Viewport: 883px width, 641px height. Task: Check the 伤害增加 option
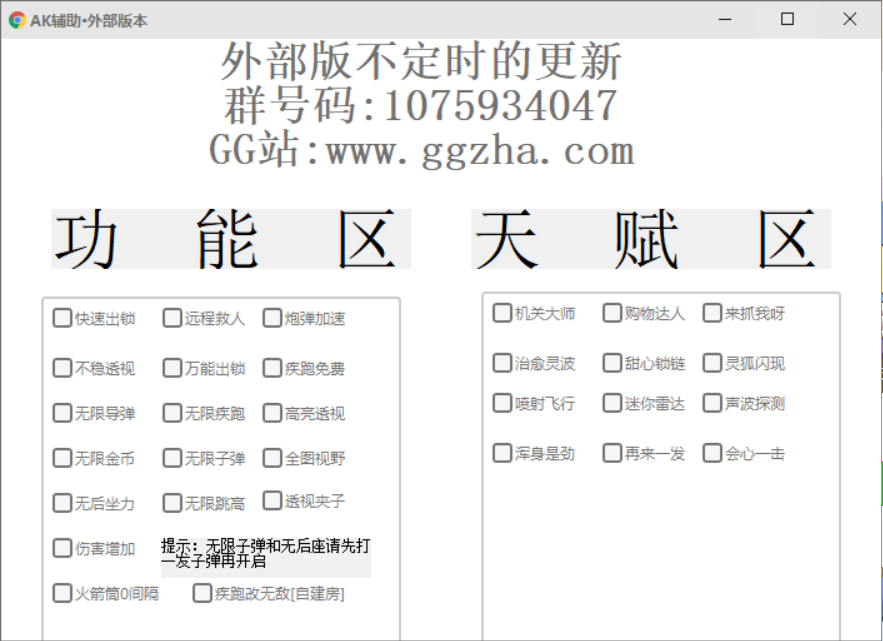pyautogui.click(x=63, y=548)
